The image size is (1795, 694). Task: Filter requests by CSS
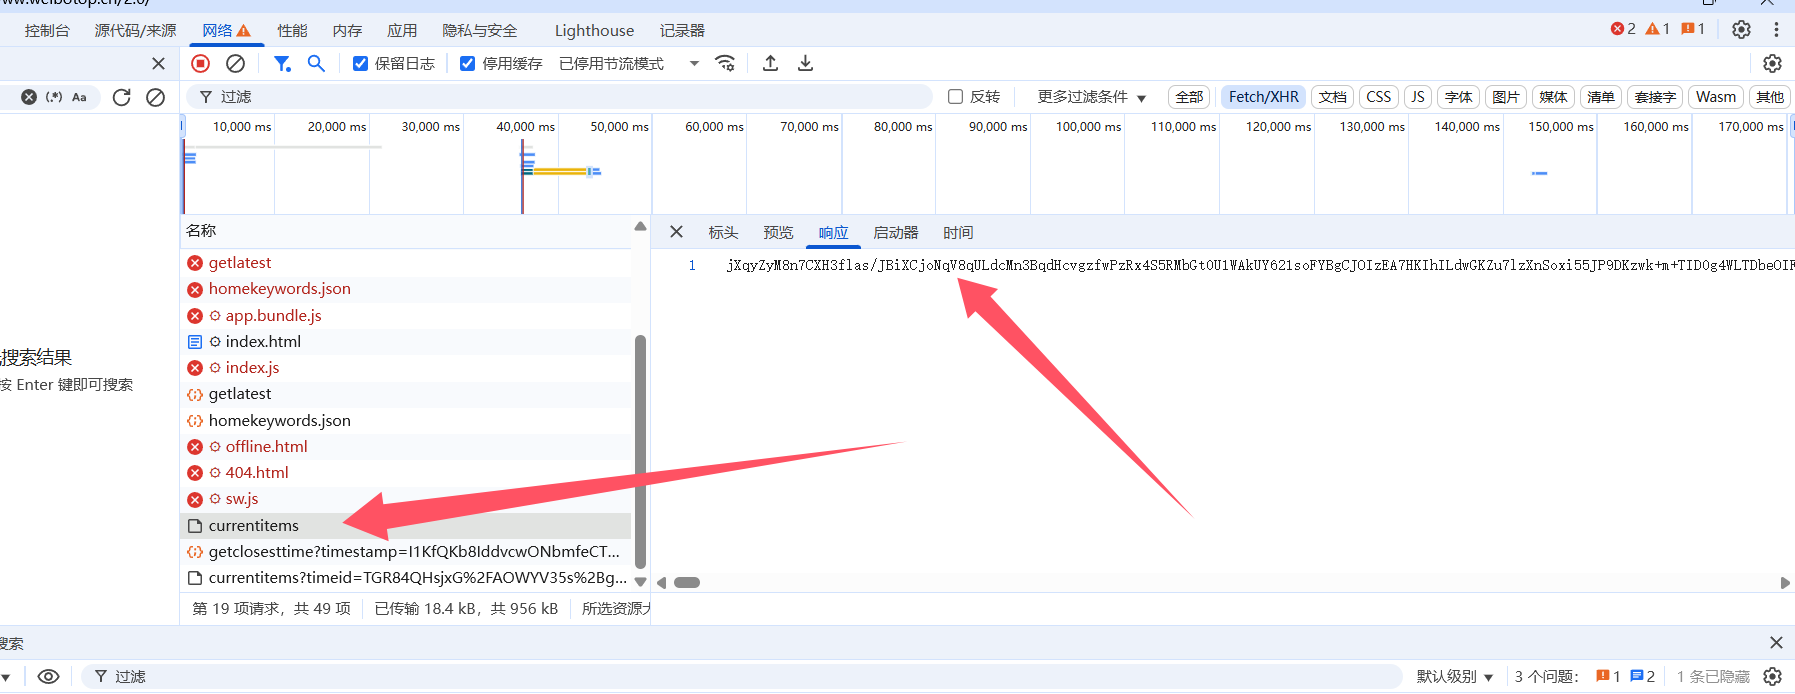click(x=1379, y=97)
